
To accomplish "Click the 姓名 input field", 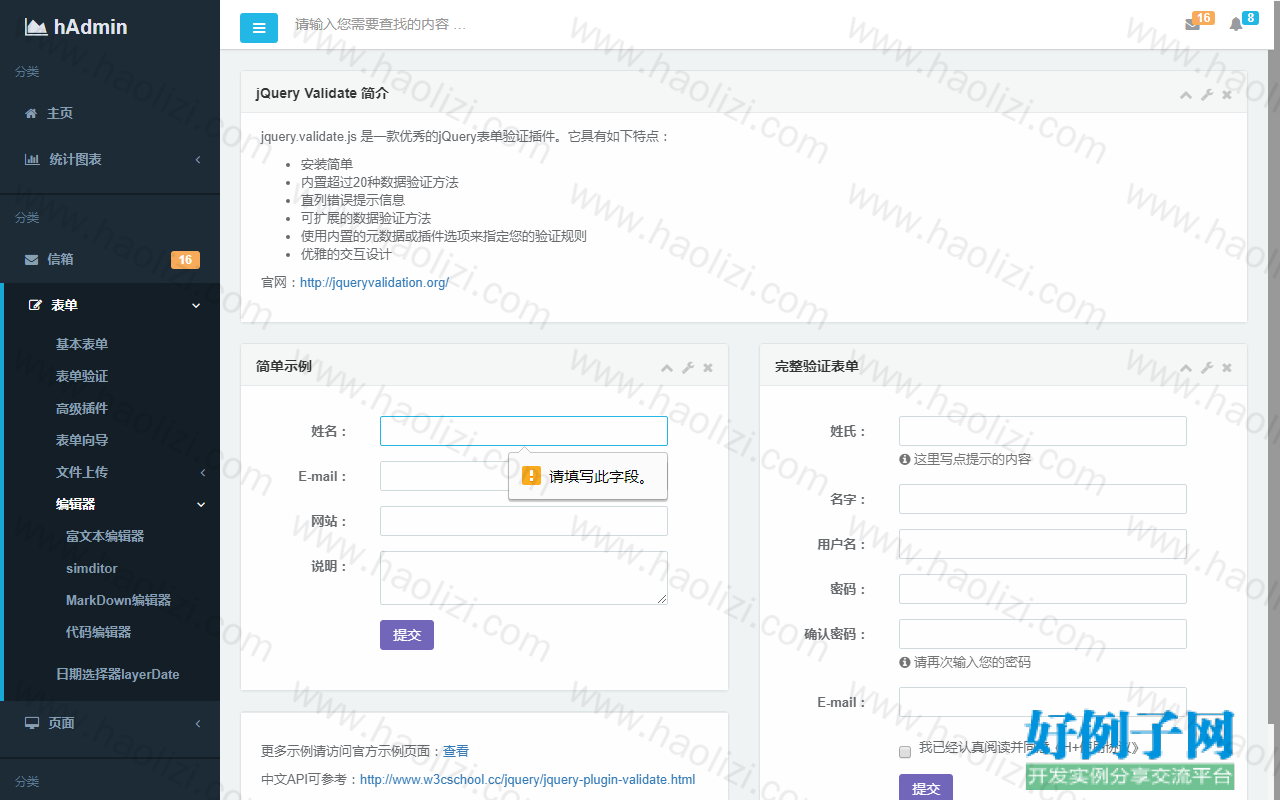I will pyautogui.click(x=524, y=431).
